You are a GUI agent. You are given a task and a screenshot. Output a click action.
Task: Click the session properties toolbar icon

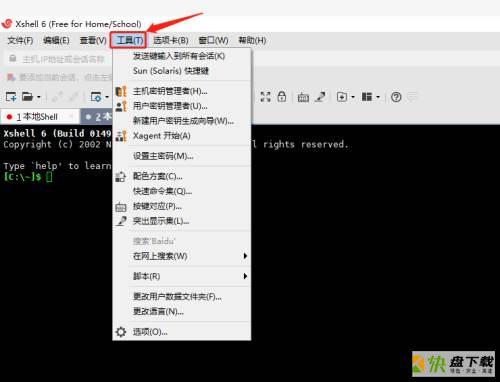pos(96,97)
